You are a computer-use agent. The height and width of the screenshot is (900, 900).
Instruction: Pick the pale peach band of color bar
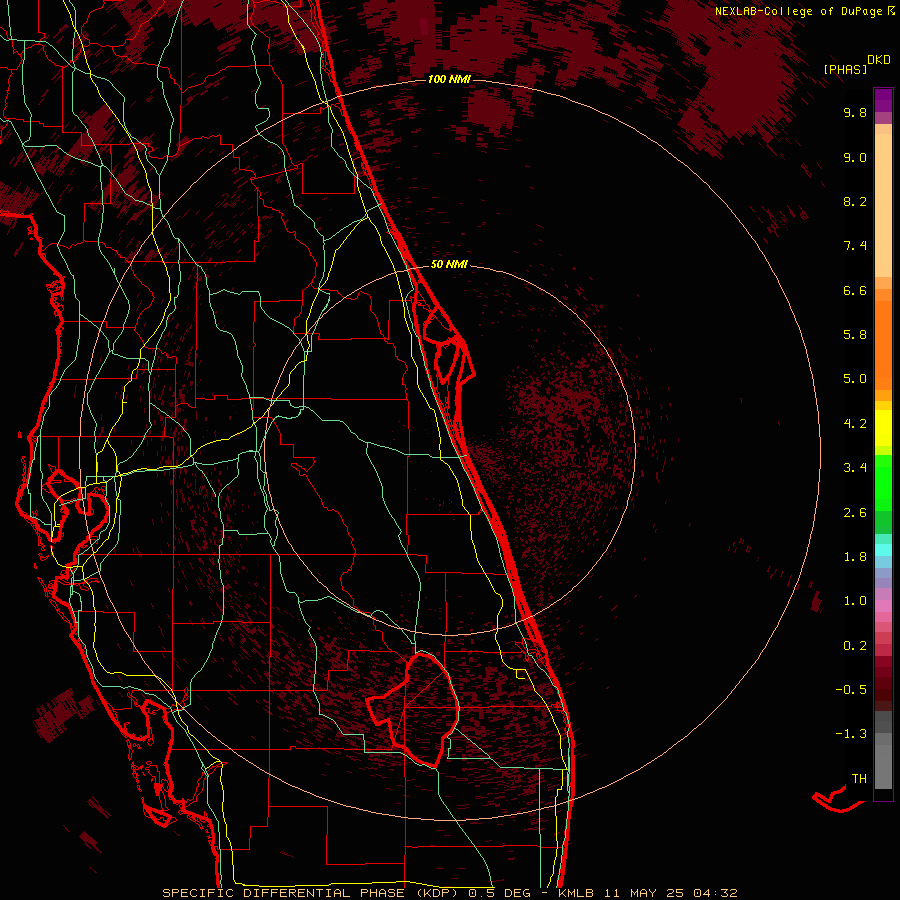tap(883, 205)
